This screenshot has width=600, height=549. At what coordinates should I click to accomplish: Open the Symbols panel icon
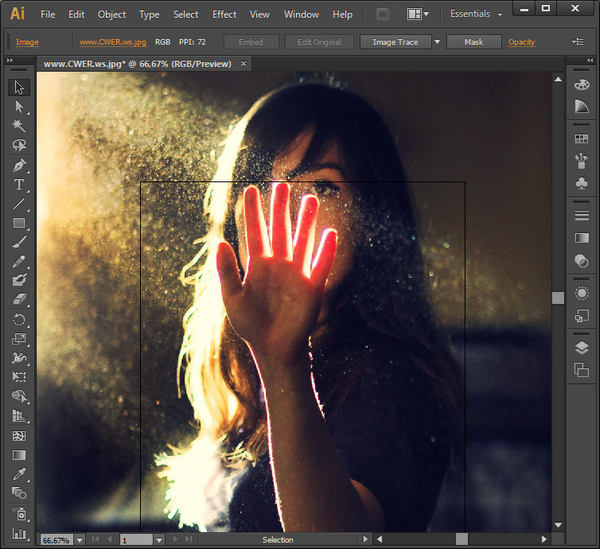(x=582, y=183)
